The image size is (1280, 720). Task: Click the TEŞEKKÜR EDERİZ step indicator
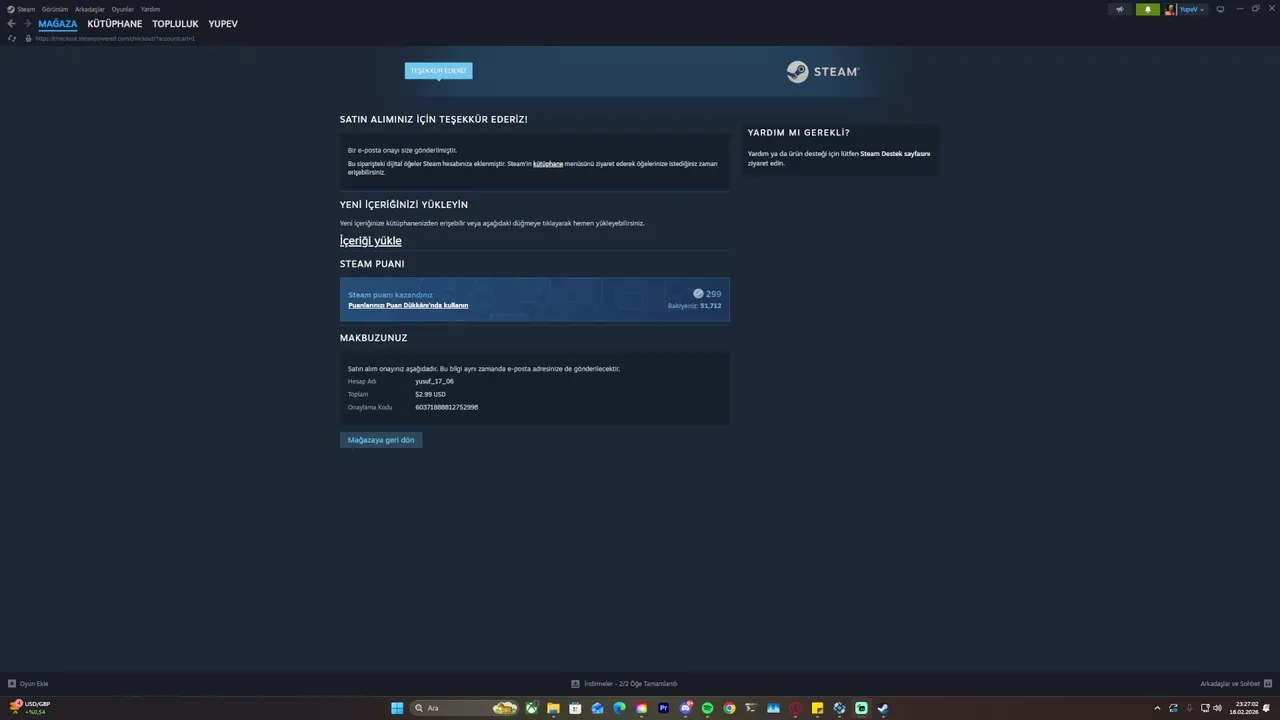[x=438, y=70]
